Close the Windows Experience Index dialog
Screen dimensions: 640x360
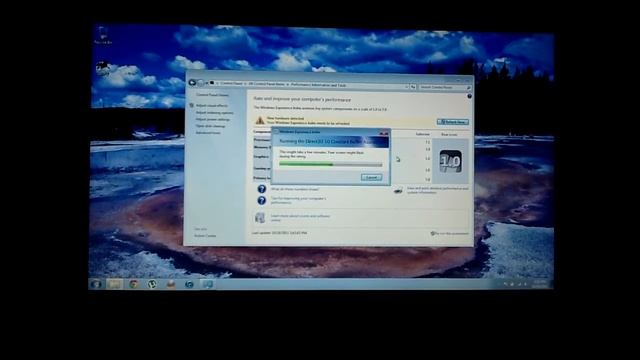point(384,133)
